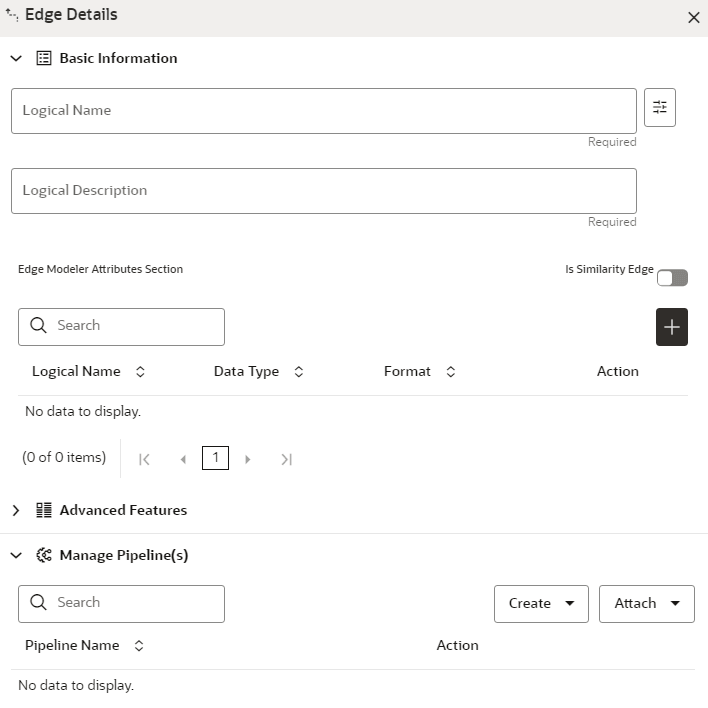
Task: Expand the Advanced Features section
Action: (16, 510)
